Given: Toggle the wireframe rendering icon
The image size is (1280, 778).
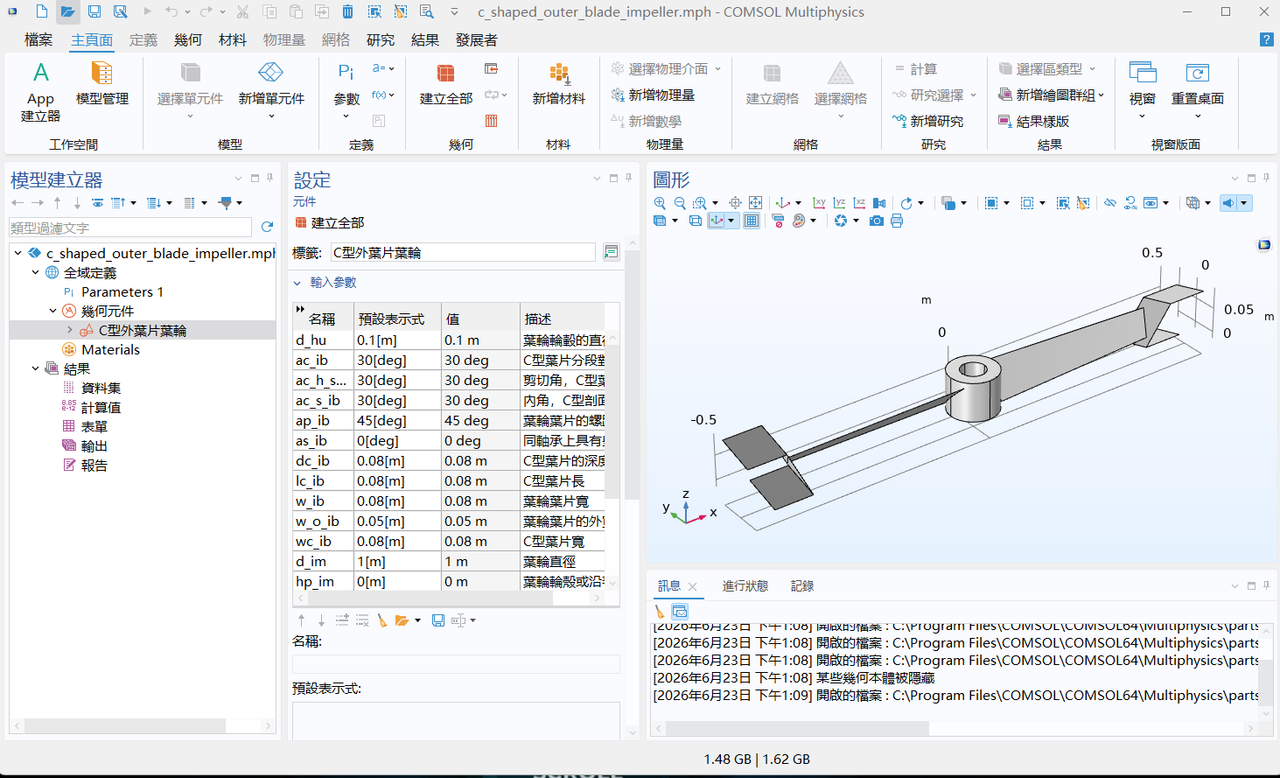Looking at the screenshot, I should click(696, 221).
